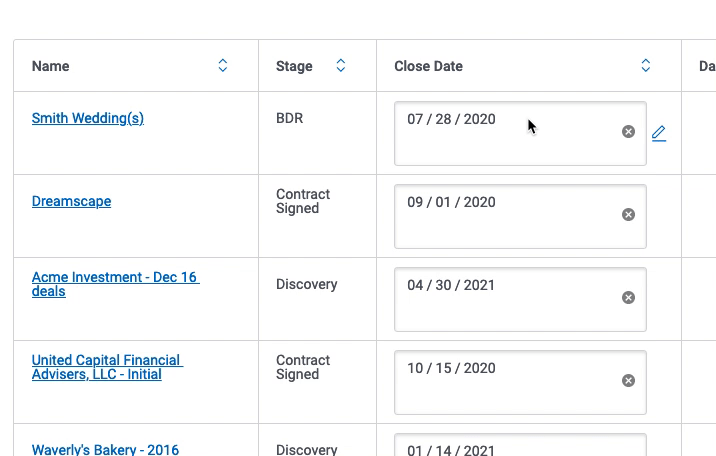Click the Stage column header
This screenshot has height=456, width=716.
pyautogui.click(x=294, y=66)
